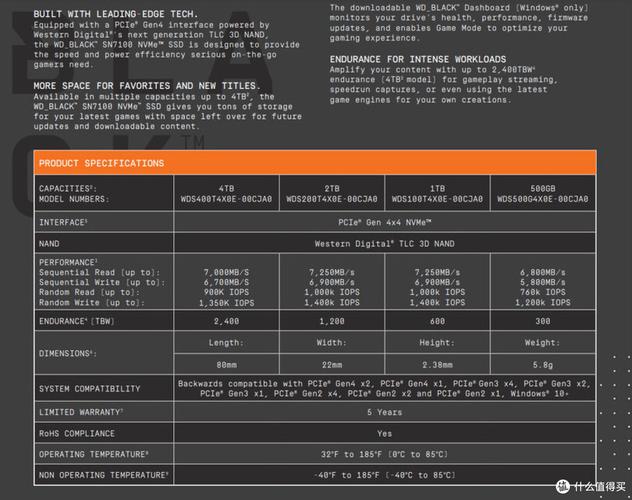This screenshot has height=500, width=632.
Task: Click the Limited Warranty row label
Action: [x=82, y=412]
